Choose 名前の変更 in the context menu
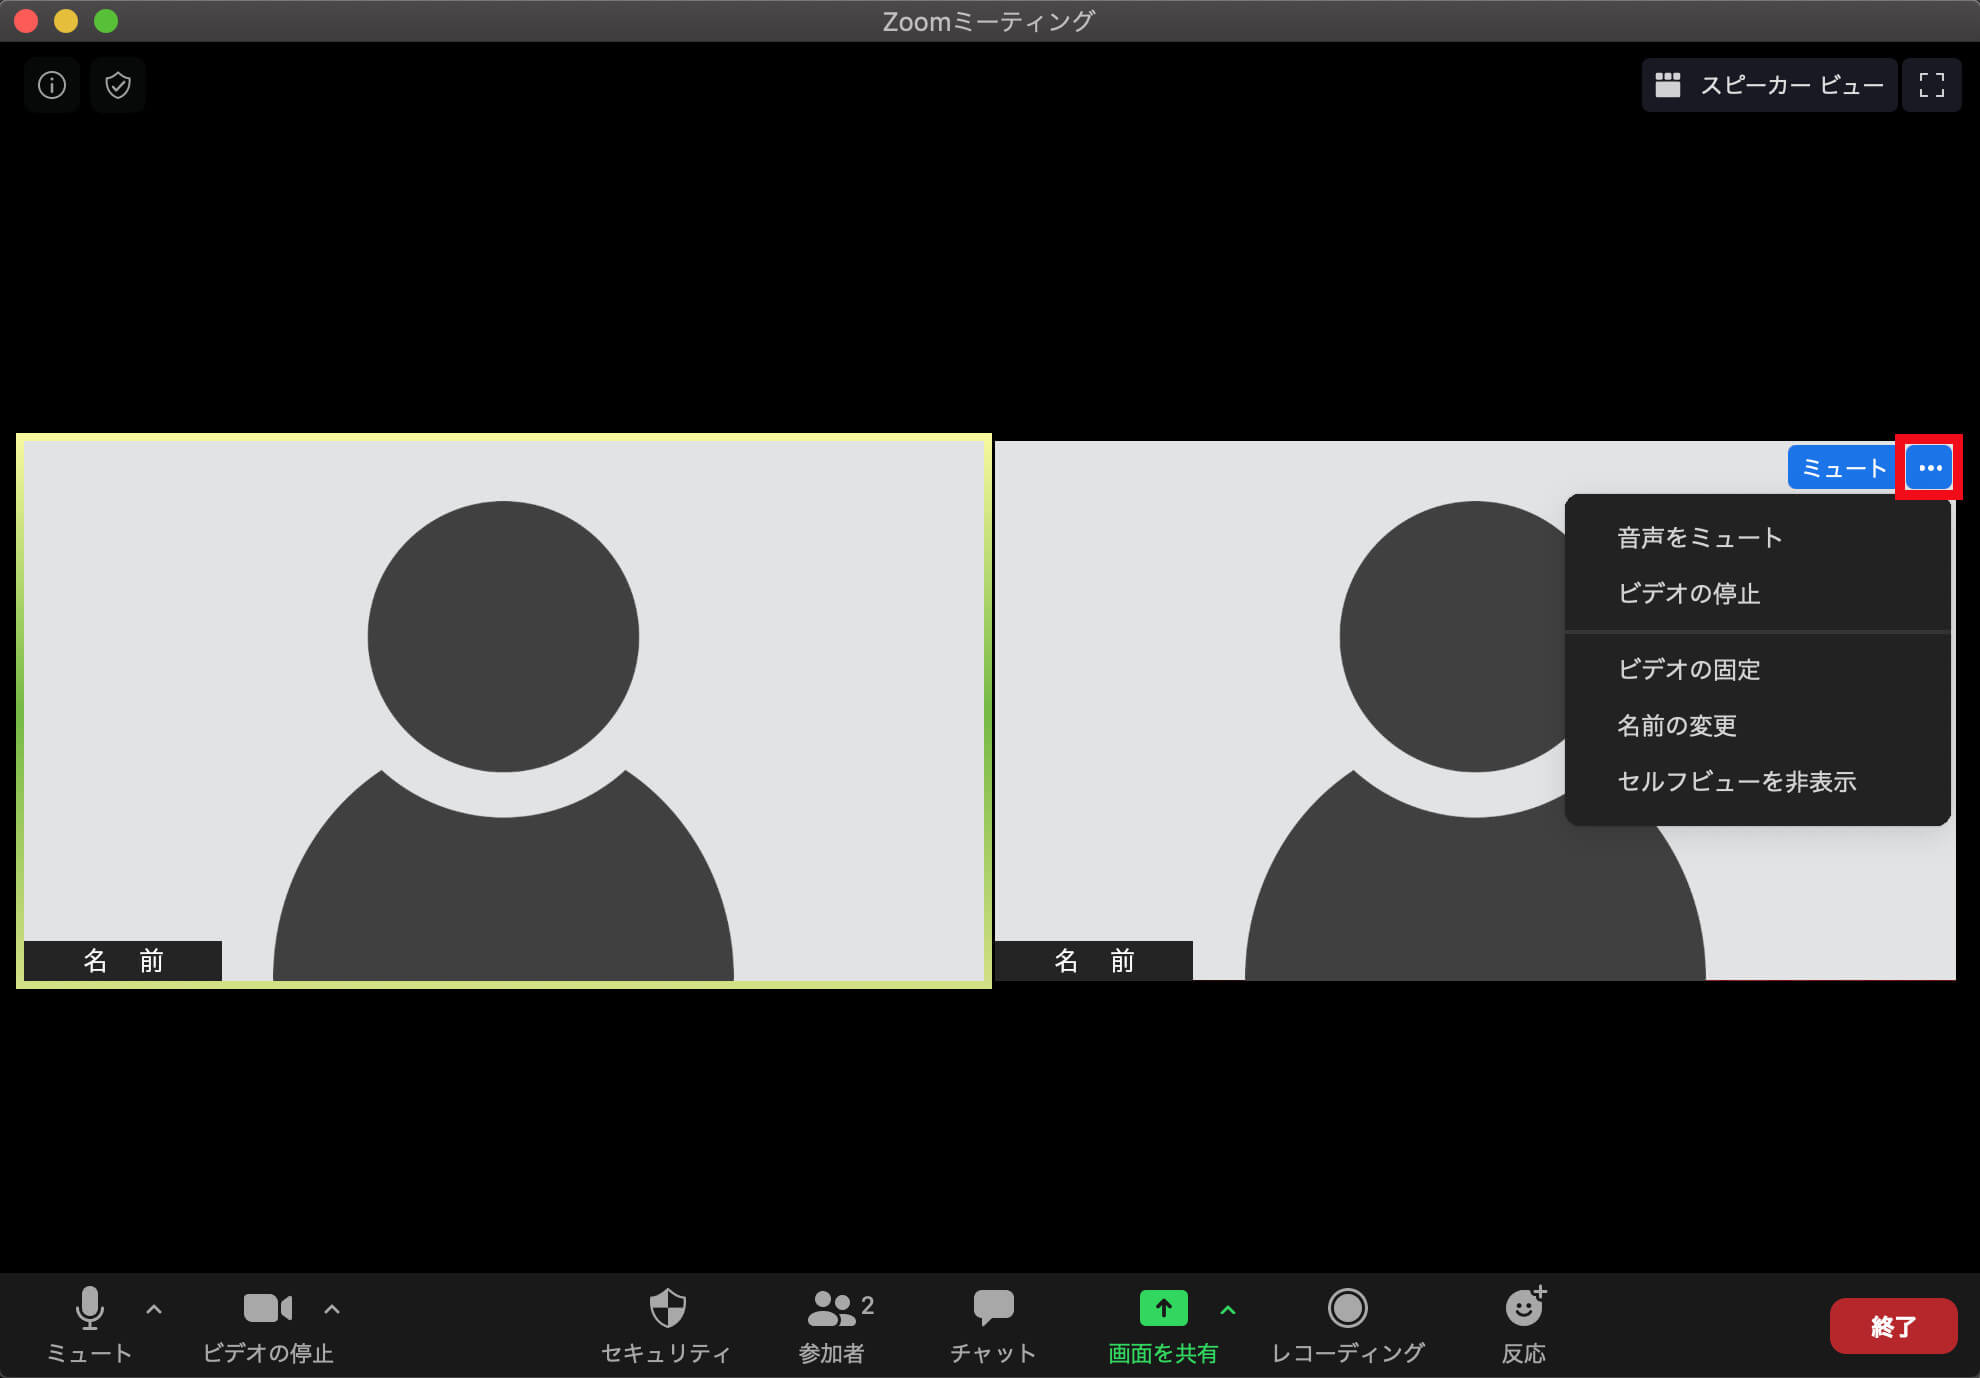 point(1676,726)
